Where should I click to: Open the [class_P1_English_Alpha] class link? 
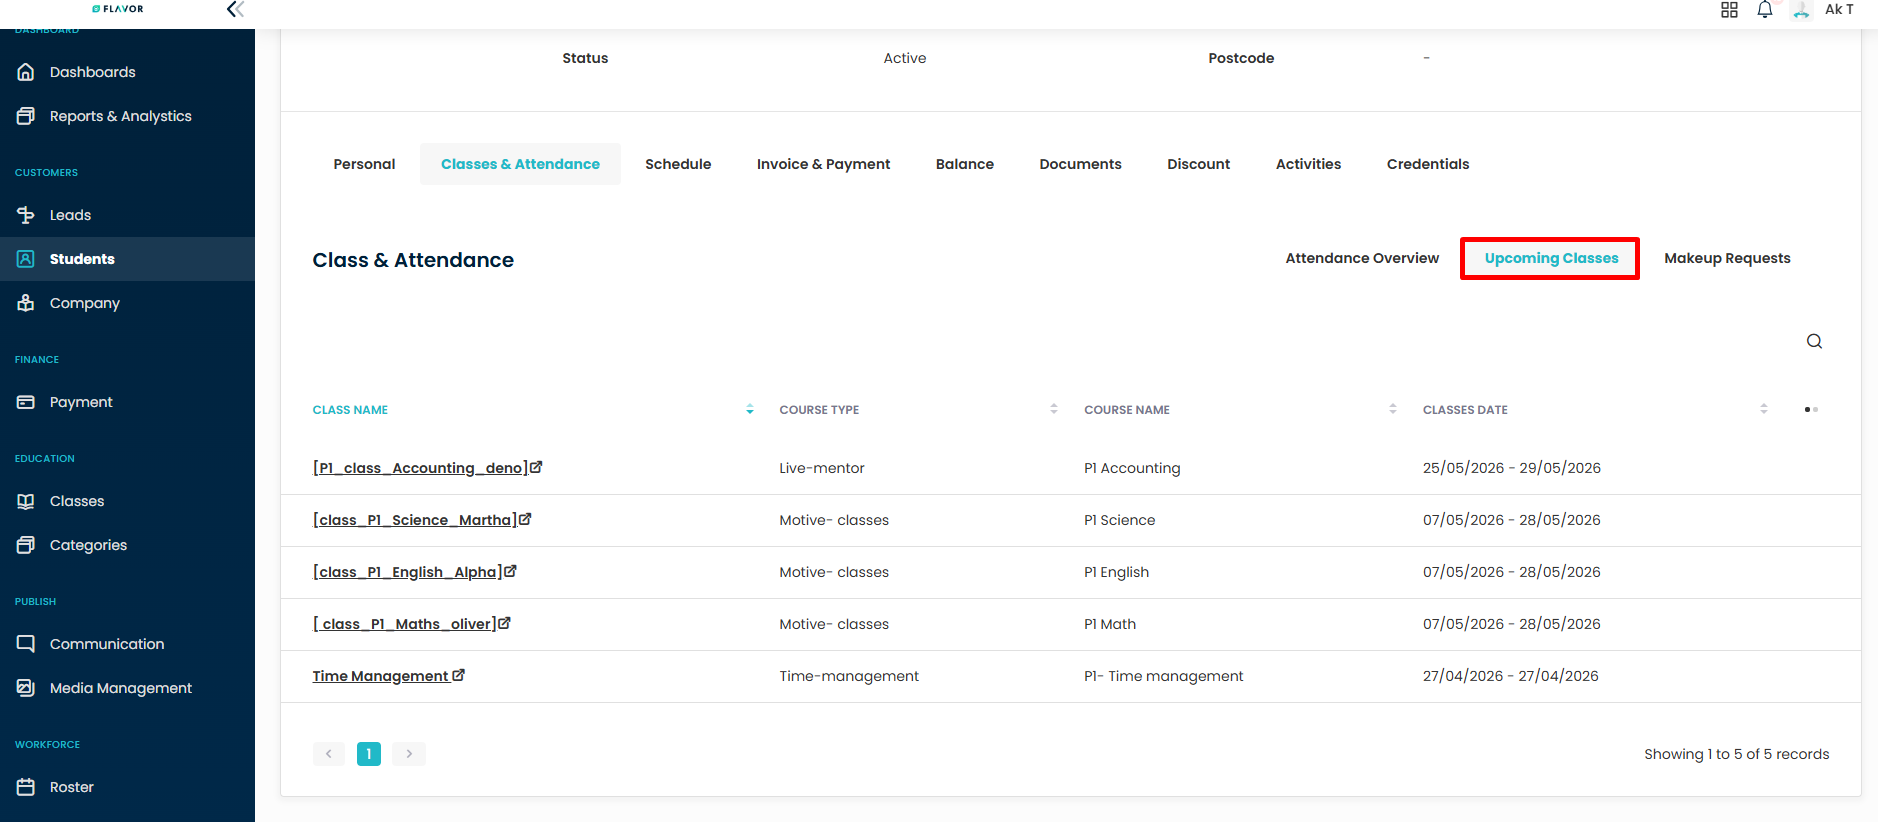click(x=407, y=572)
